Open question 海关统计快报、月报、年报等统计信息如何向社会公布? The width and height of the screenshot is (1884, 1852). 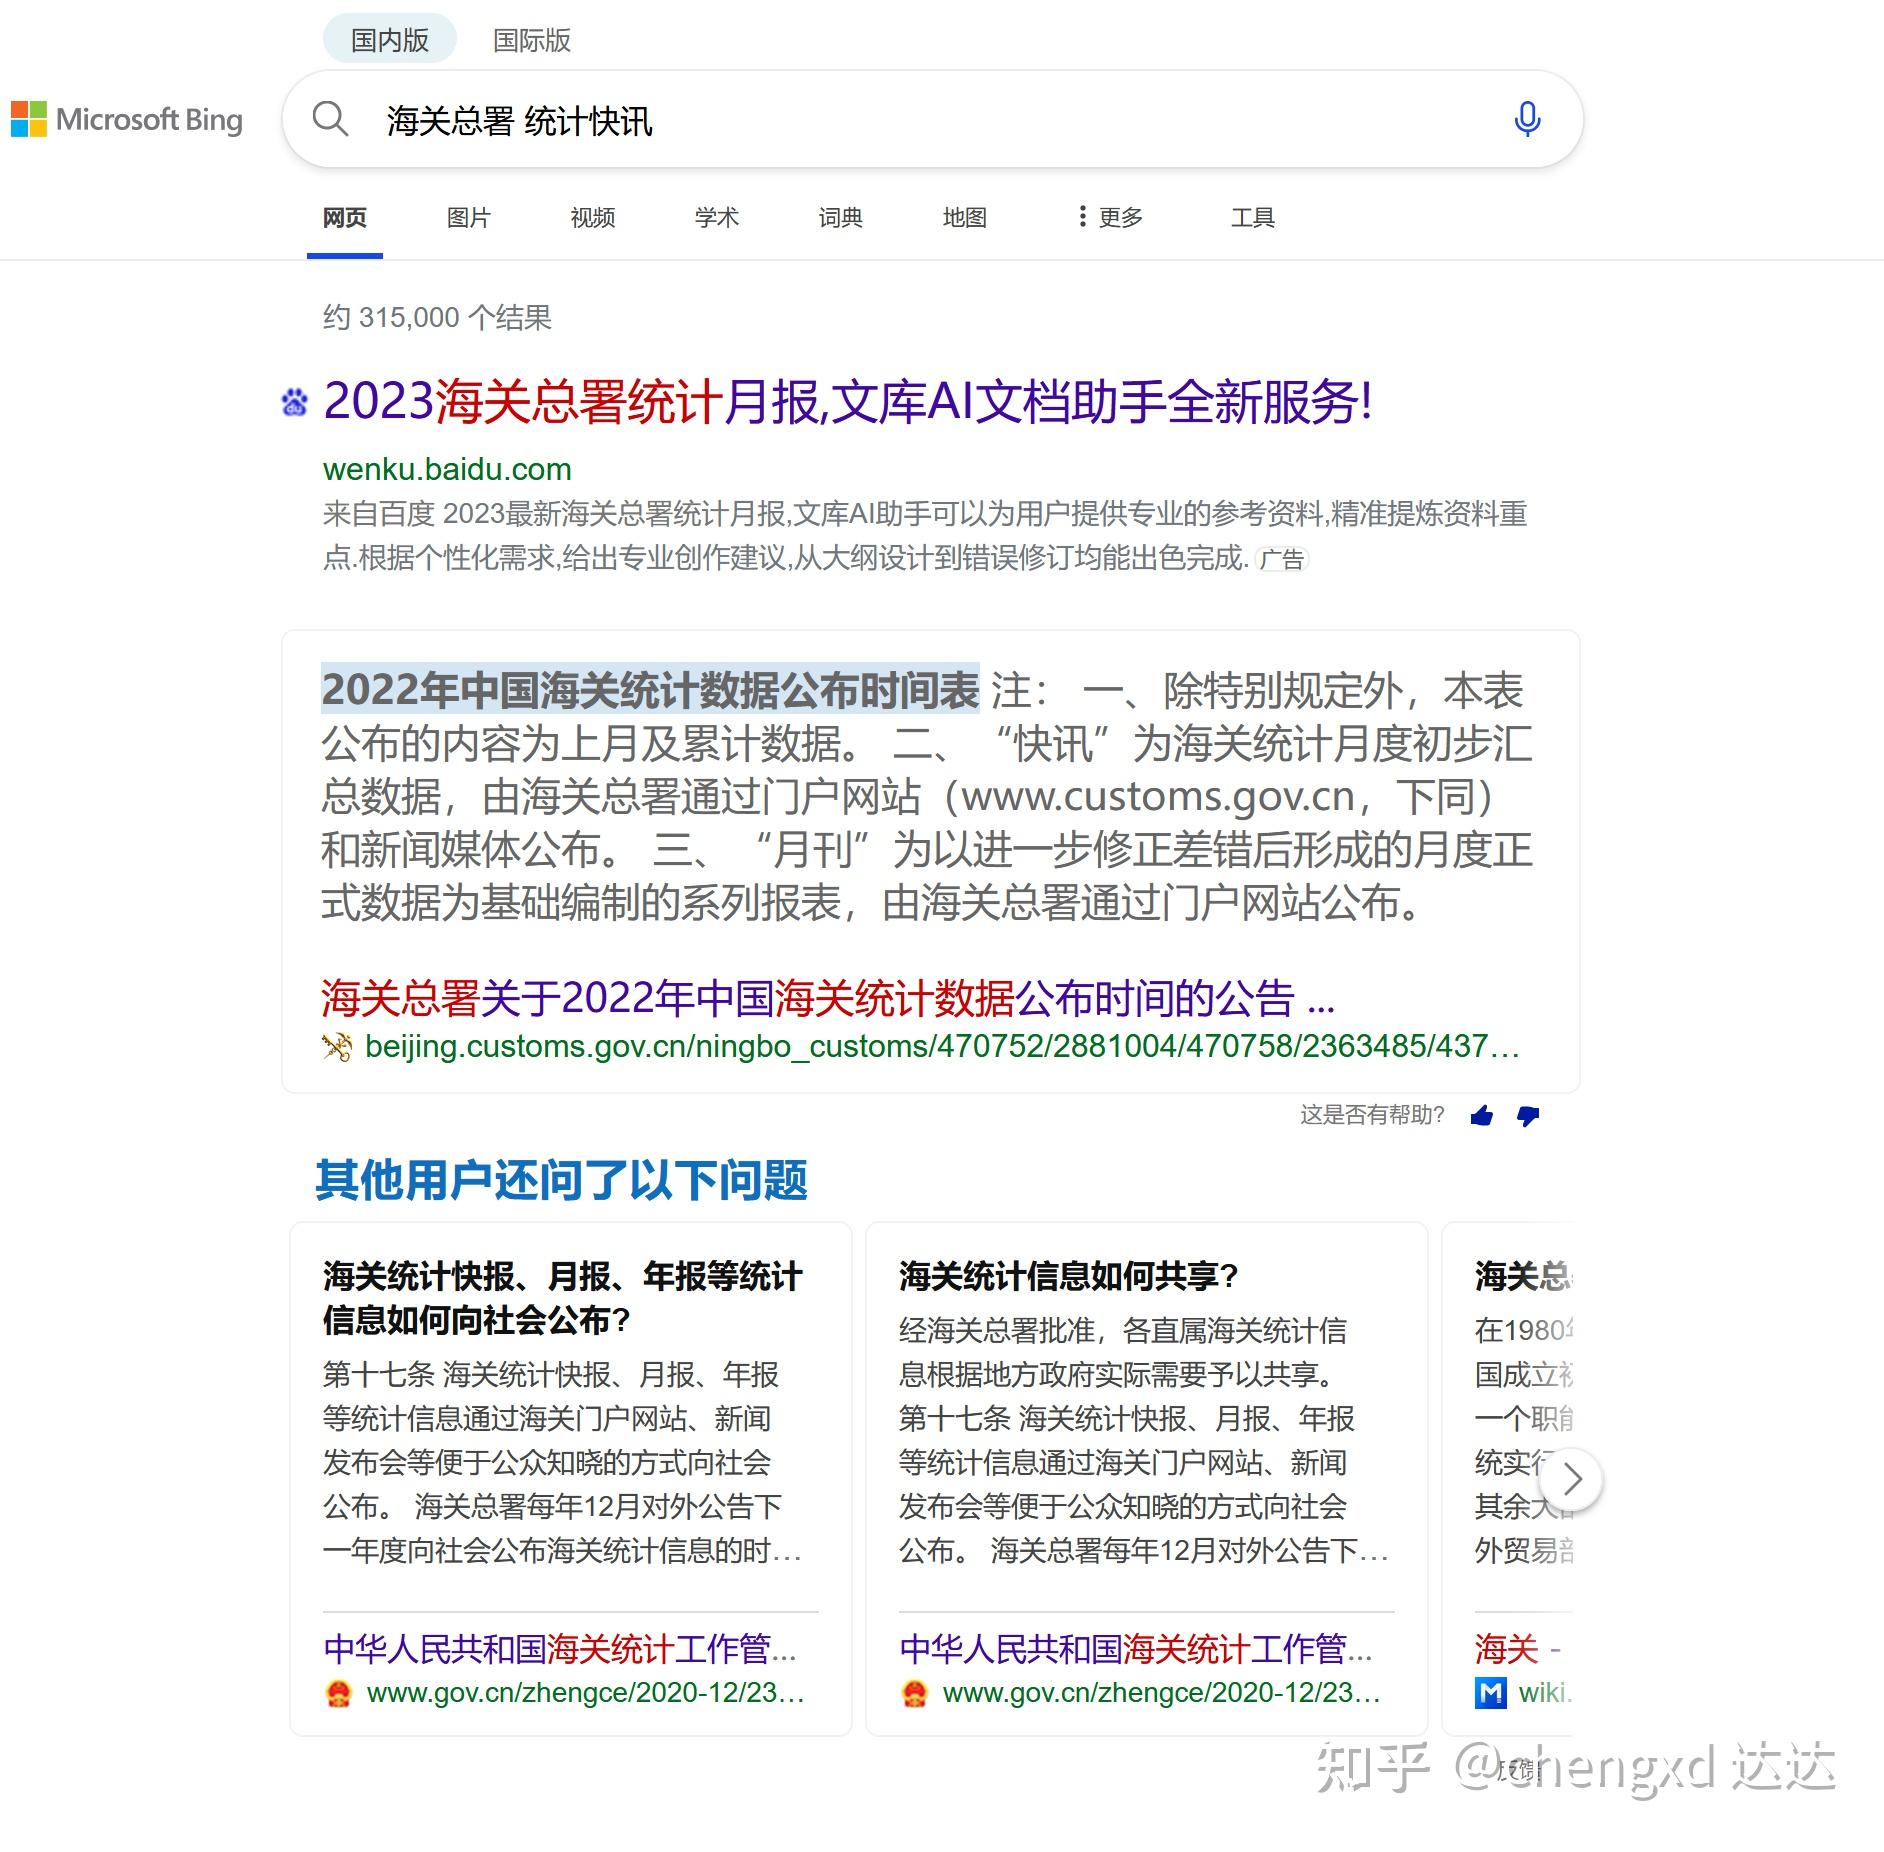pyautogui.click(x=562, y=1298)
